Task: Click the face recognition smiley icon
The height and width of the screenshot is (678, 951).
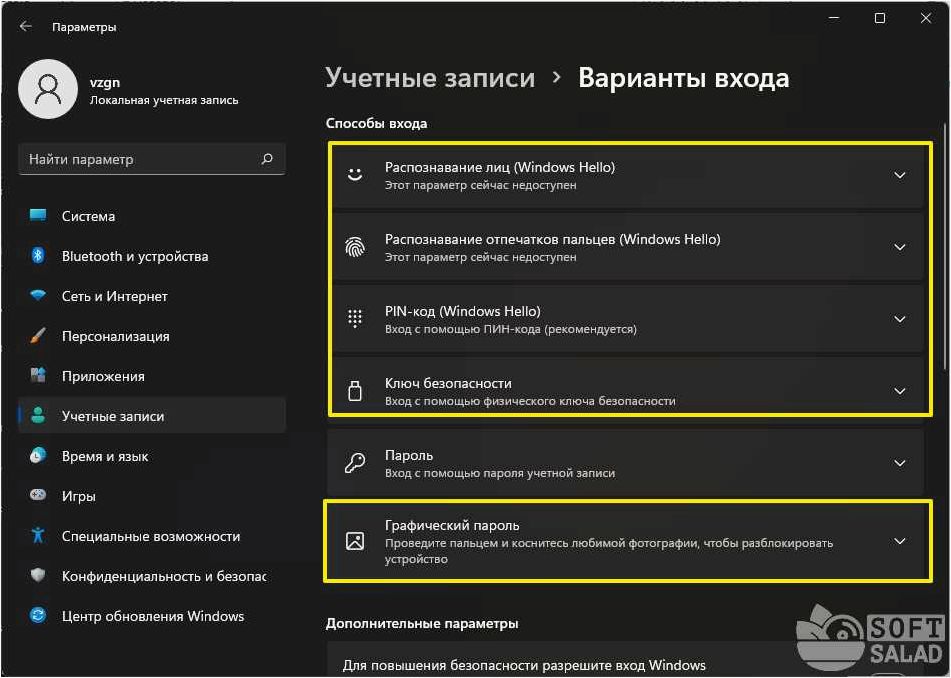Action: (355, 175)
